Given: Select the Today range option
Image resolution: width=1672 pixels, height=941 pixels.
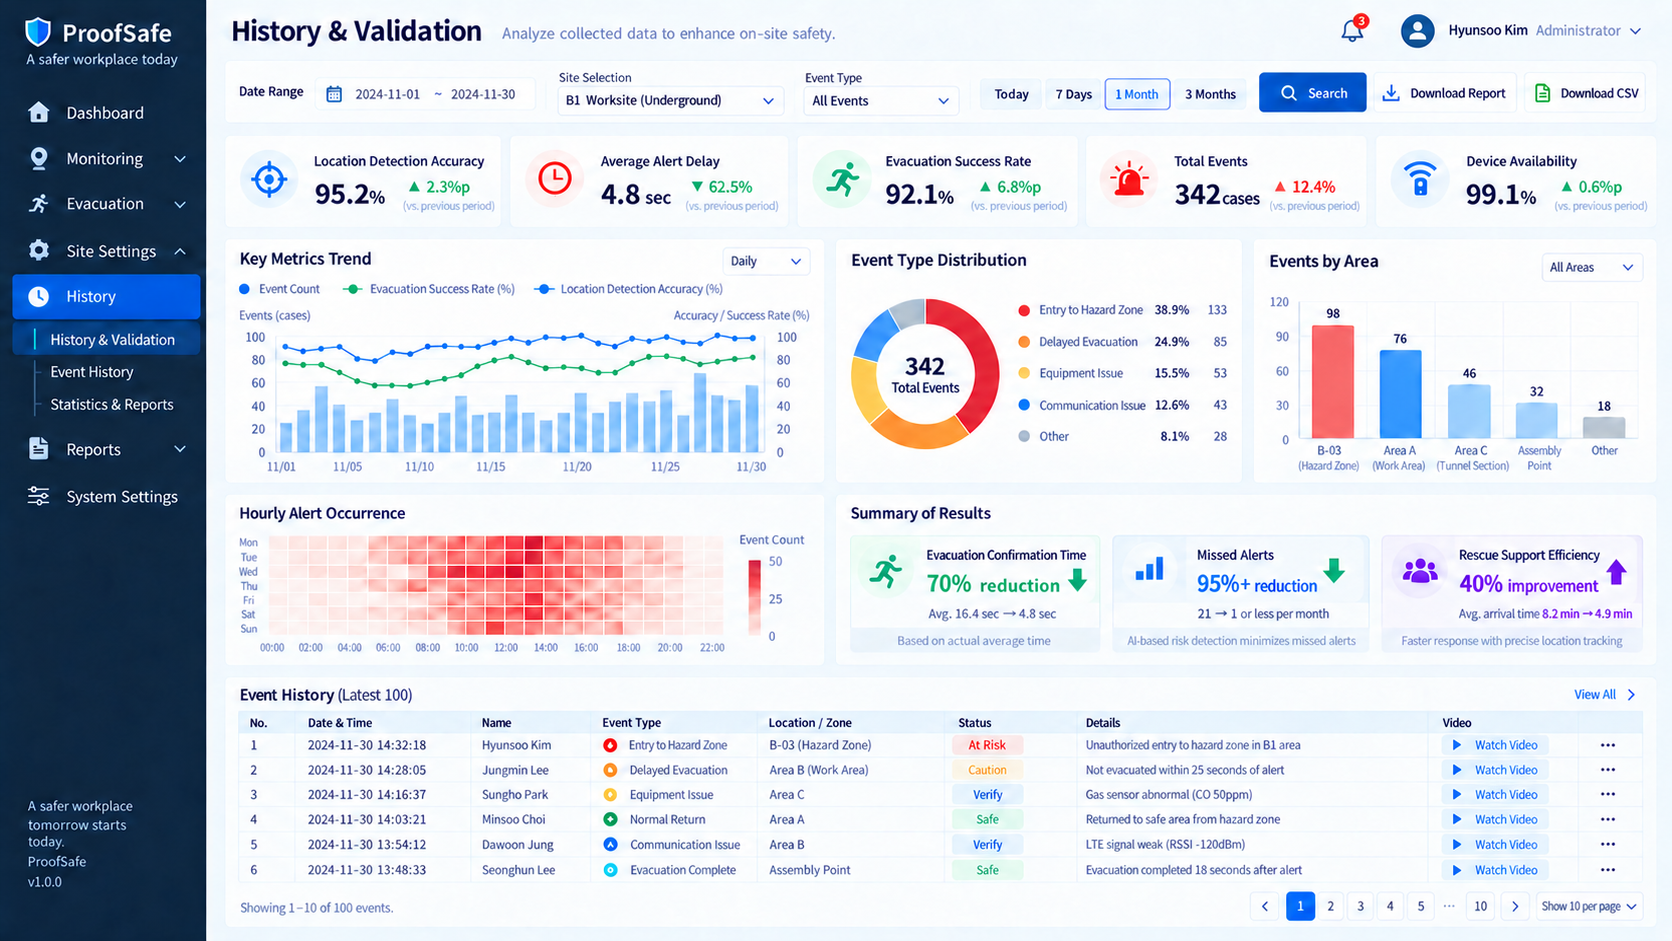Looking at the screenshot, I should (1011, 94).
